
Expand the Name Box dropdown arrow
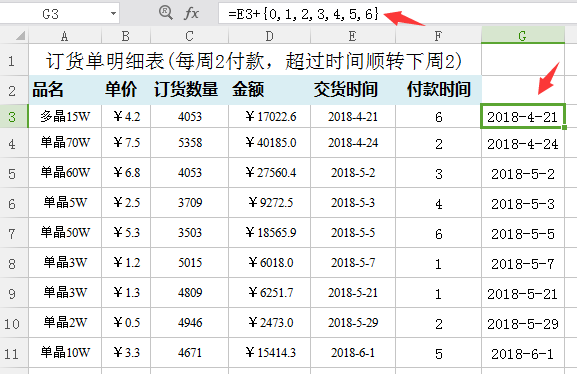point(113,14)
